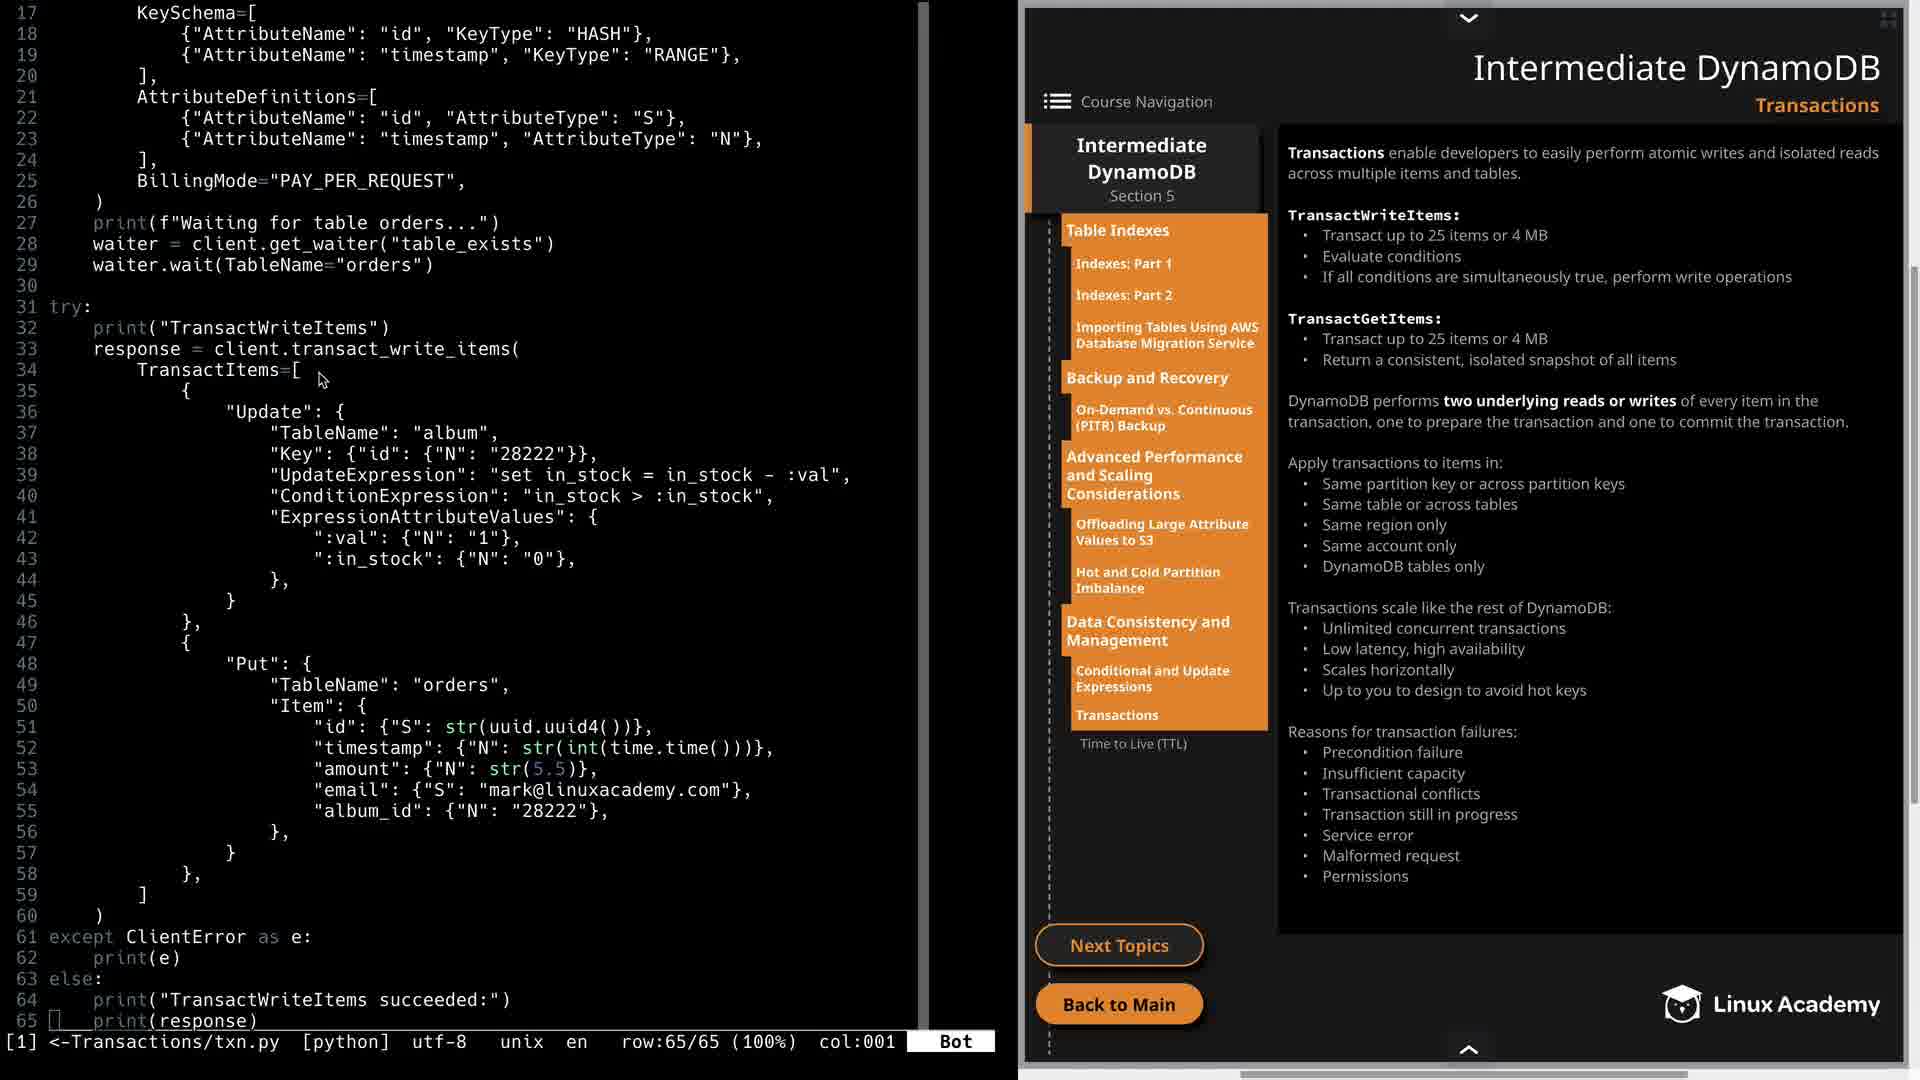
Task: Open the Next Topics button
Action: click(x=1119, y=946)
